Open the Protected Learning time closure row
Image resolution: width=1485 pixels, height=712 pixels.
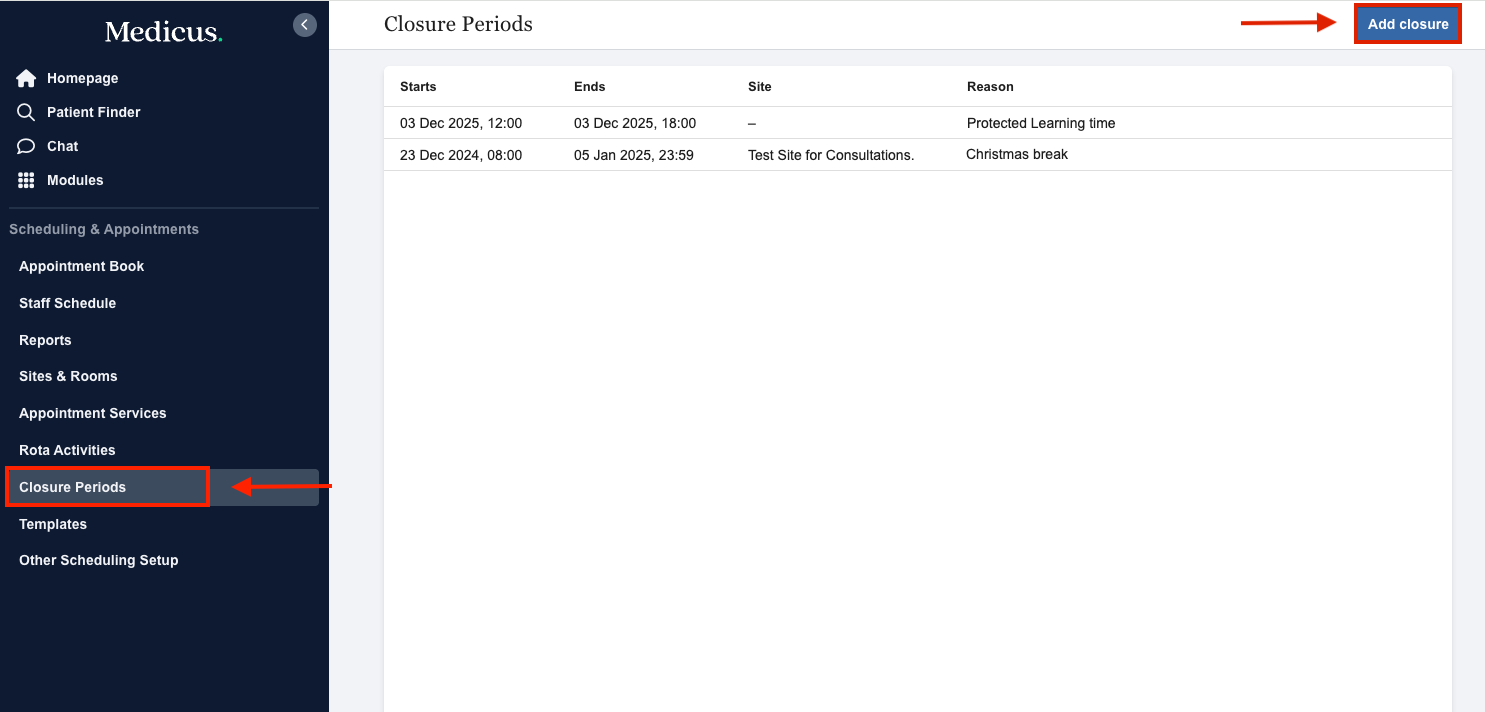click(1040, 123)
